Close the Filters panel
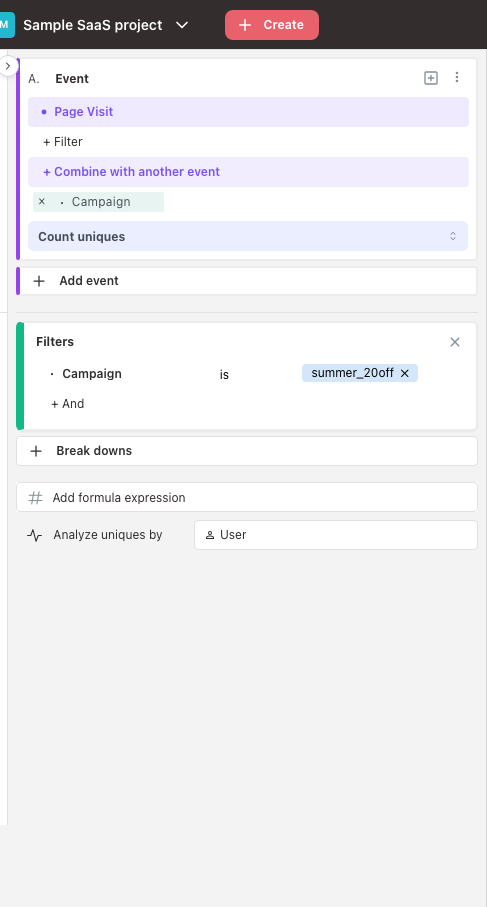Viewport: 487px width, 907px height. coord(455,342)
